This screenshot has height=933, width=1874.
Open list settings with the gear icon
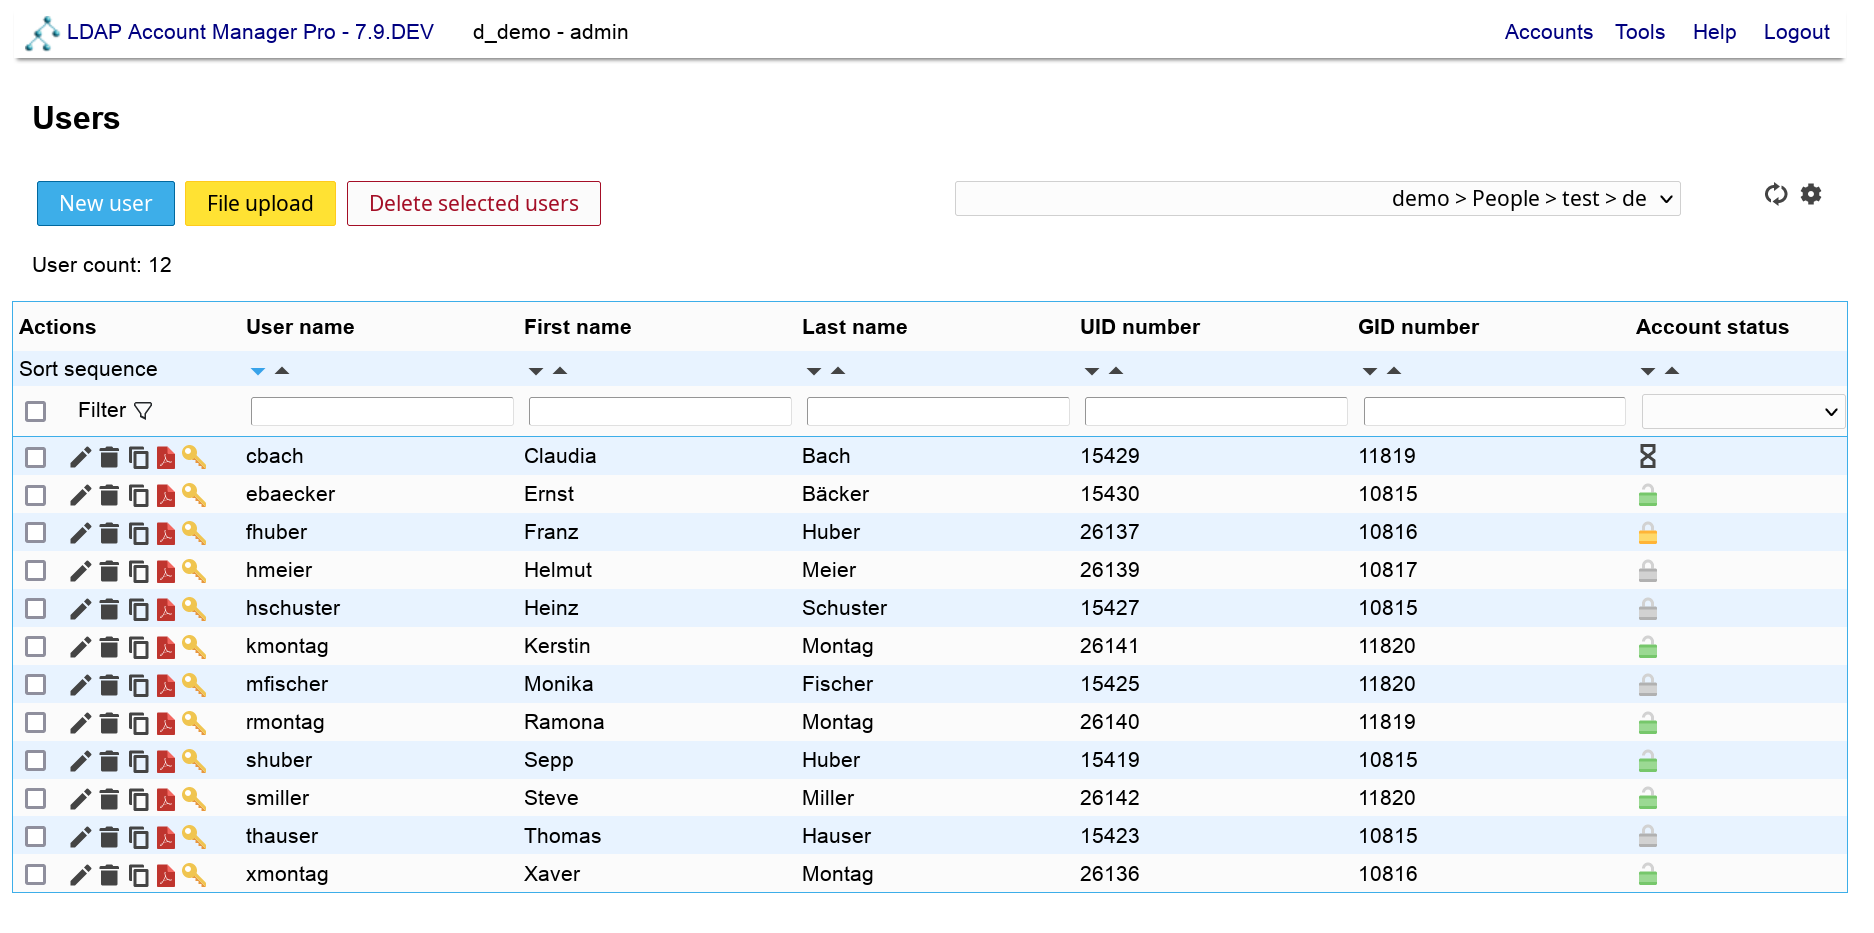[1811, 194]
